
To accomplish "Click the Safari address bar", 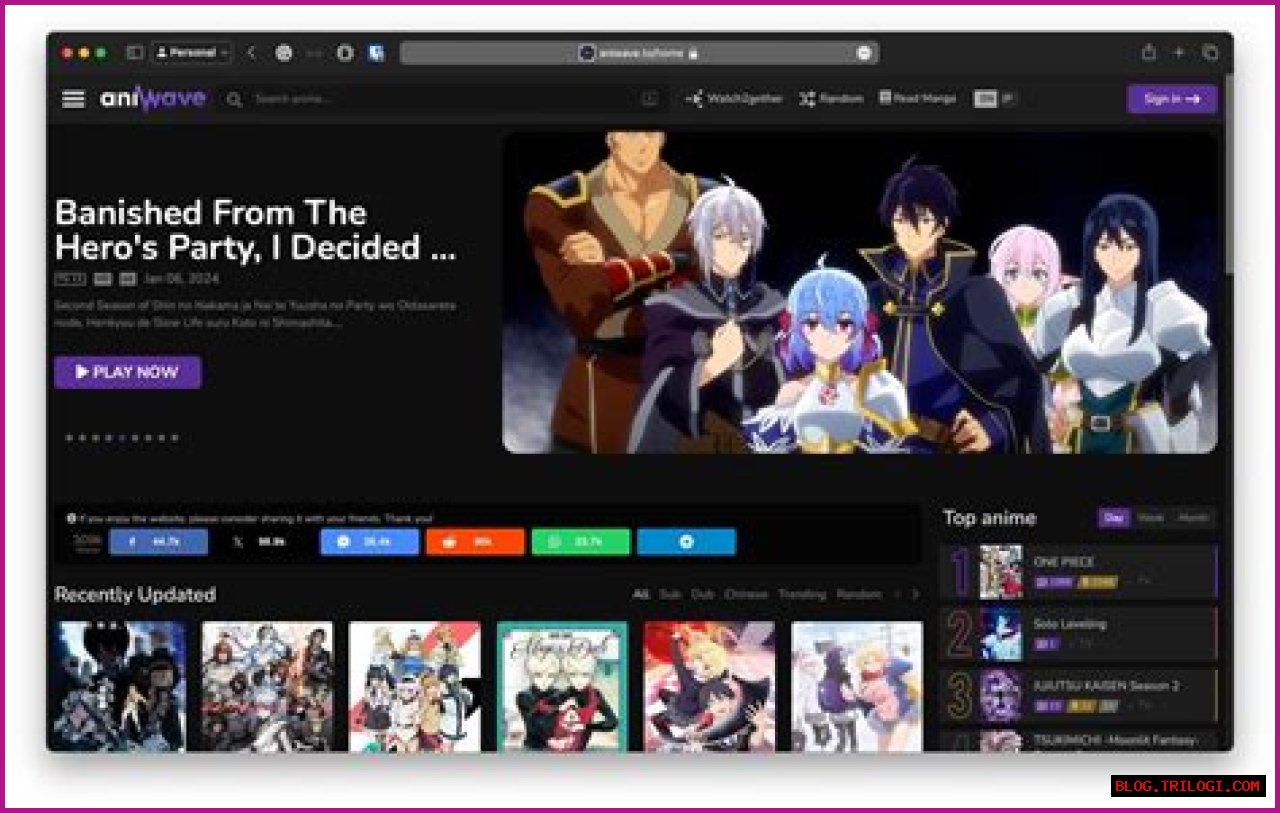I will coord(639,52).
